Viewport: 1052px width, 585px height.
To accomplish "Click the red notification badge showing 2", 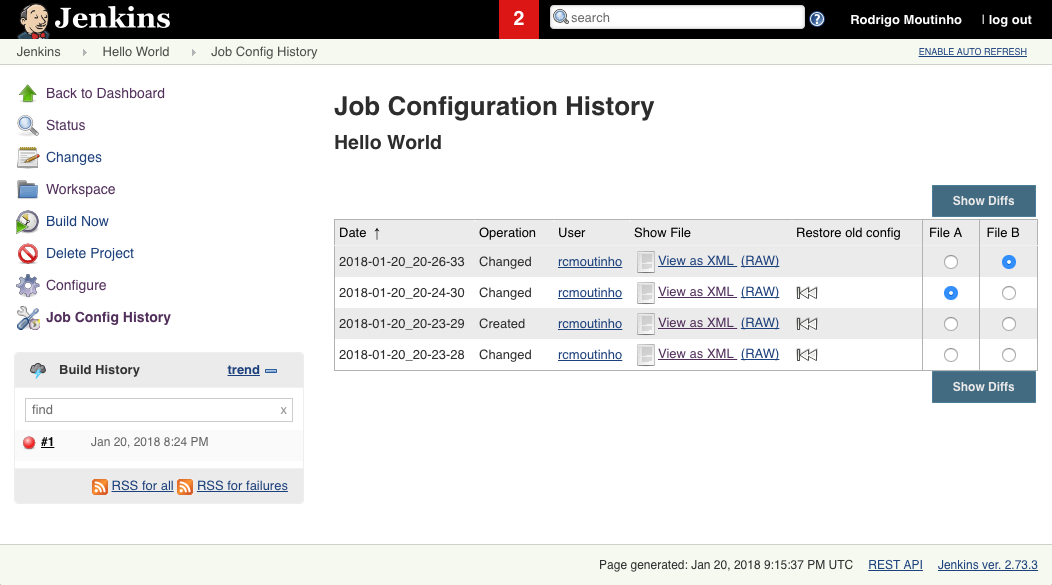I will tap(518, 19).
